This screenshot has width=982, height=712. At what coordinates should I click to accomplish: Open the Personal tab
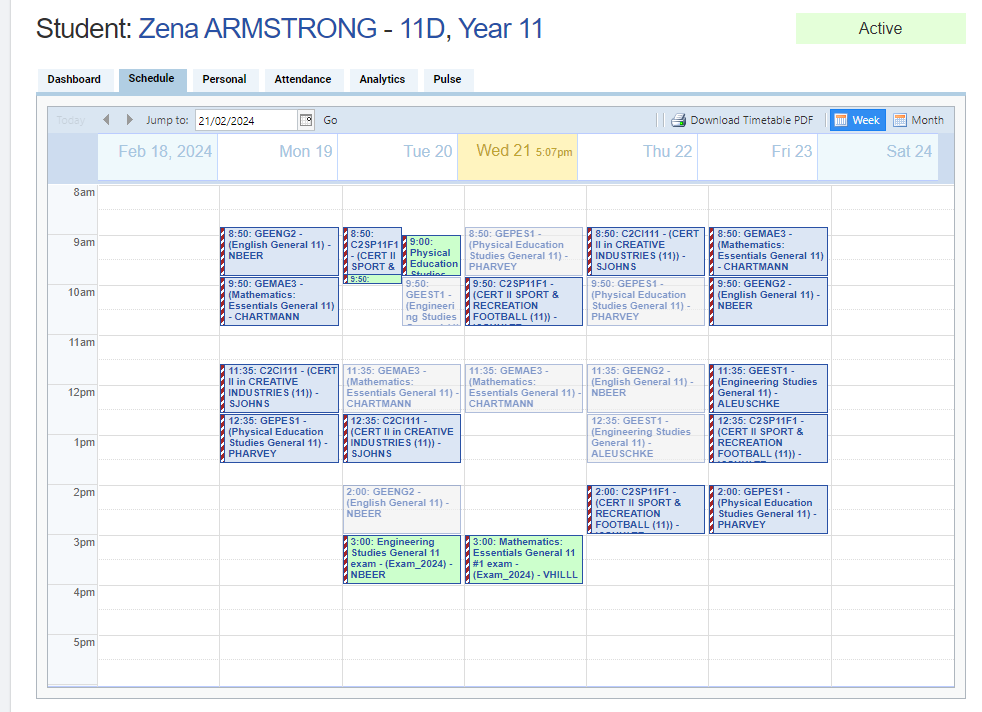tap(224, 80)
